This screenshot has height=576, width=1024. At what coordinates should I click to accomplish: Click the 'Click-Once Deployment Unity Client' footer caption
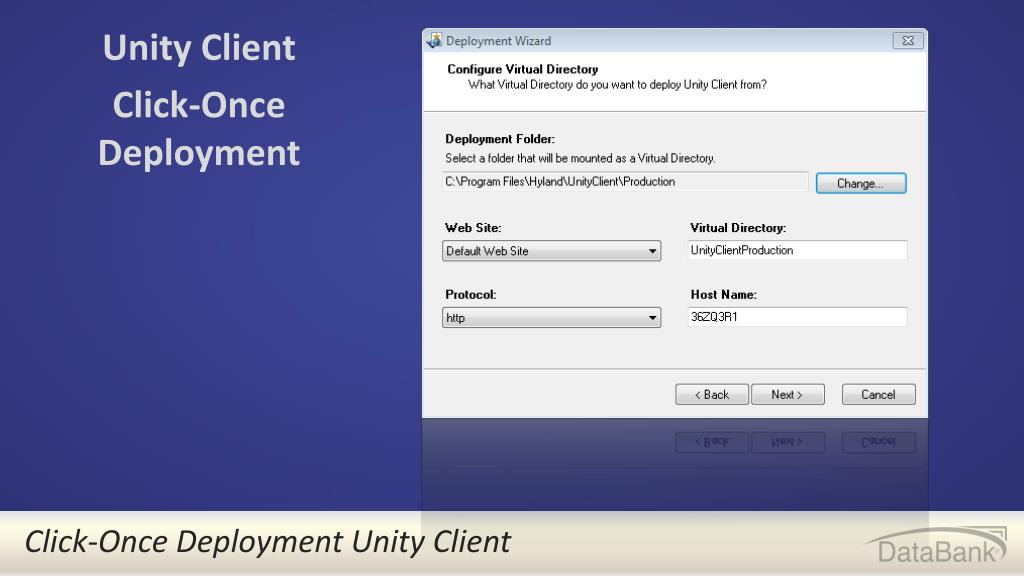268,542
